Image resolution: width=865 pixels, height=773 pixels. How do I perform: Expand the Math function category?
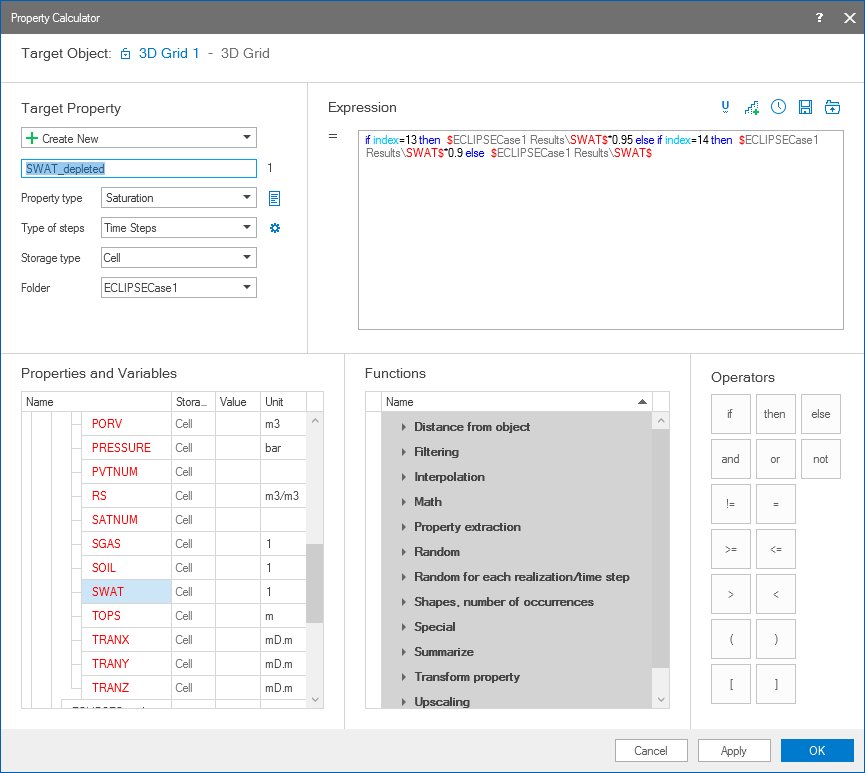(x=427, y=502)
